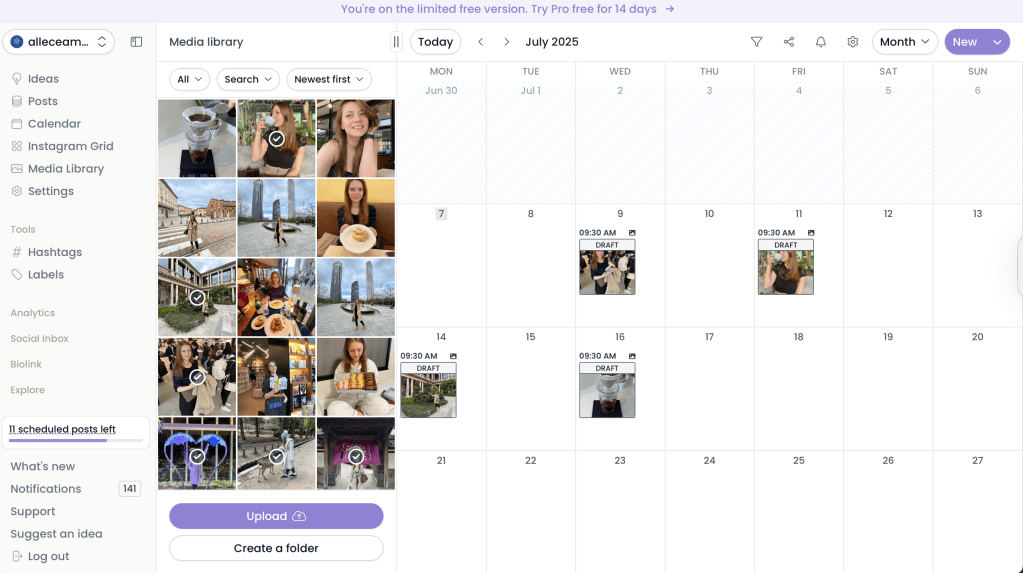Viewport: 1023px width, 573px height.
Task: Open the July 16 draft post thumbnail
Action: 607,390
